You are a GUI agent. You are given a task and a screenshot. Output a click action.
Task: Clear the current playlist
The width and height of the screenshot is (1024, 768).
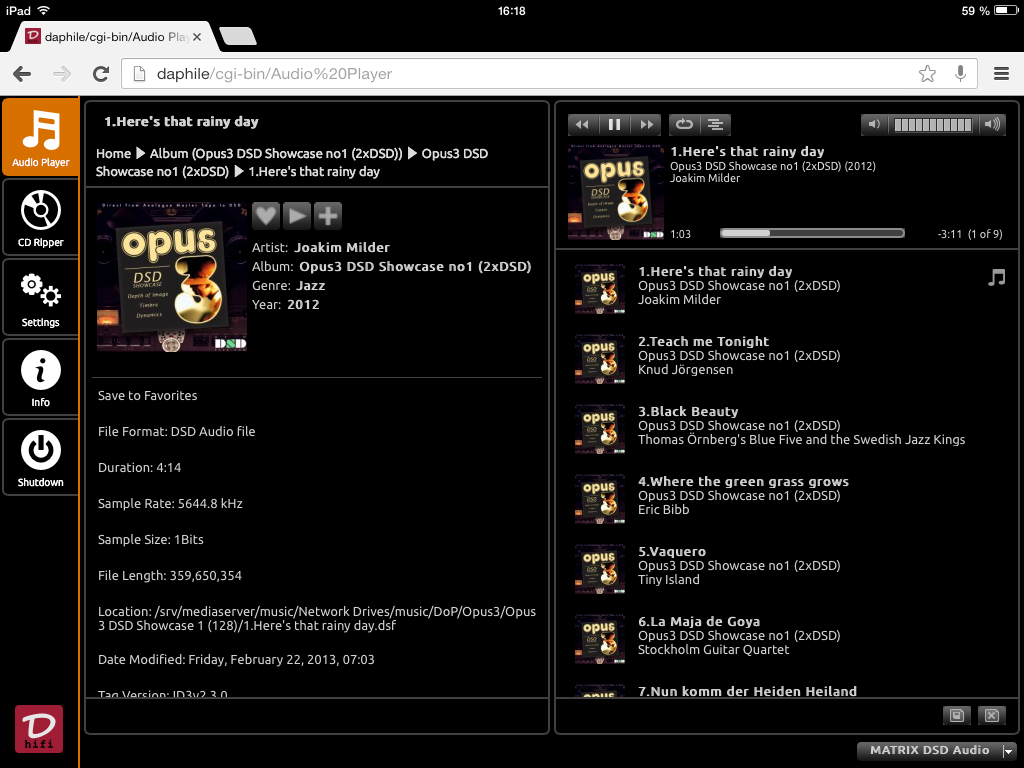(x=991, y=715)
